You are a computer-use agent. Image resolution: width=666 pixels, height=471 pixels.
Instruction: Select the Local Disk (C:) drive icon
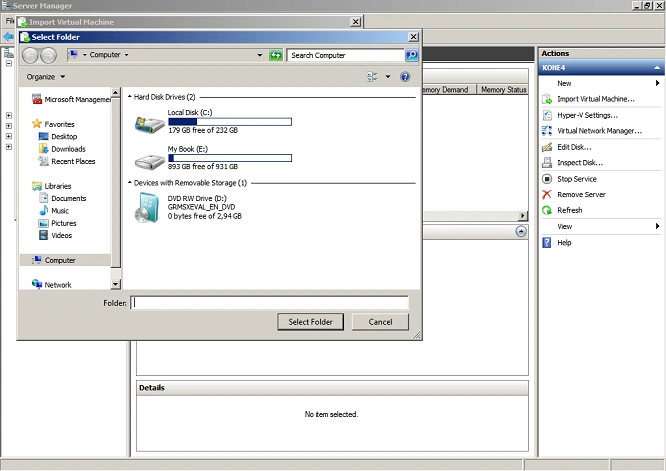click(x=150, y=124)
